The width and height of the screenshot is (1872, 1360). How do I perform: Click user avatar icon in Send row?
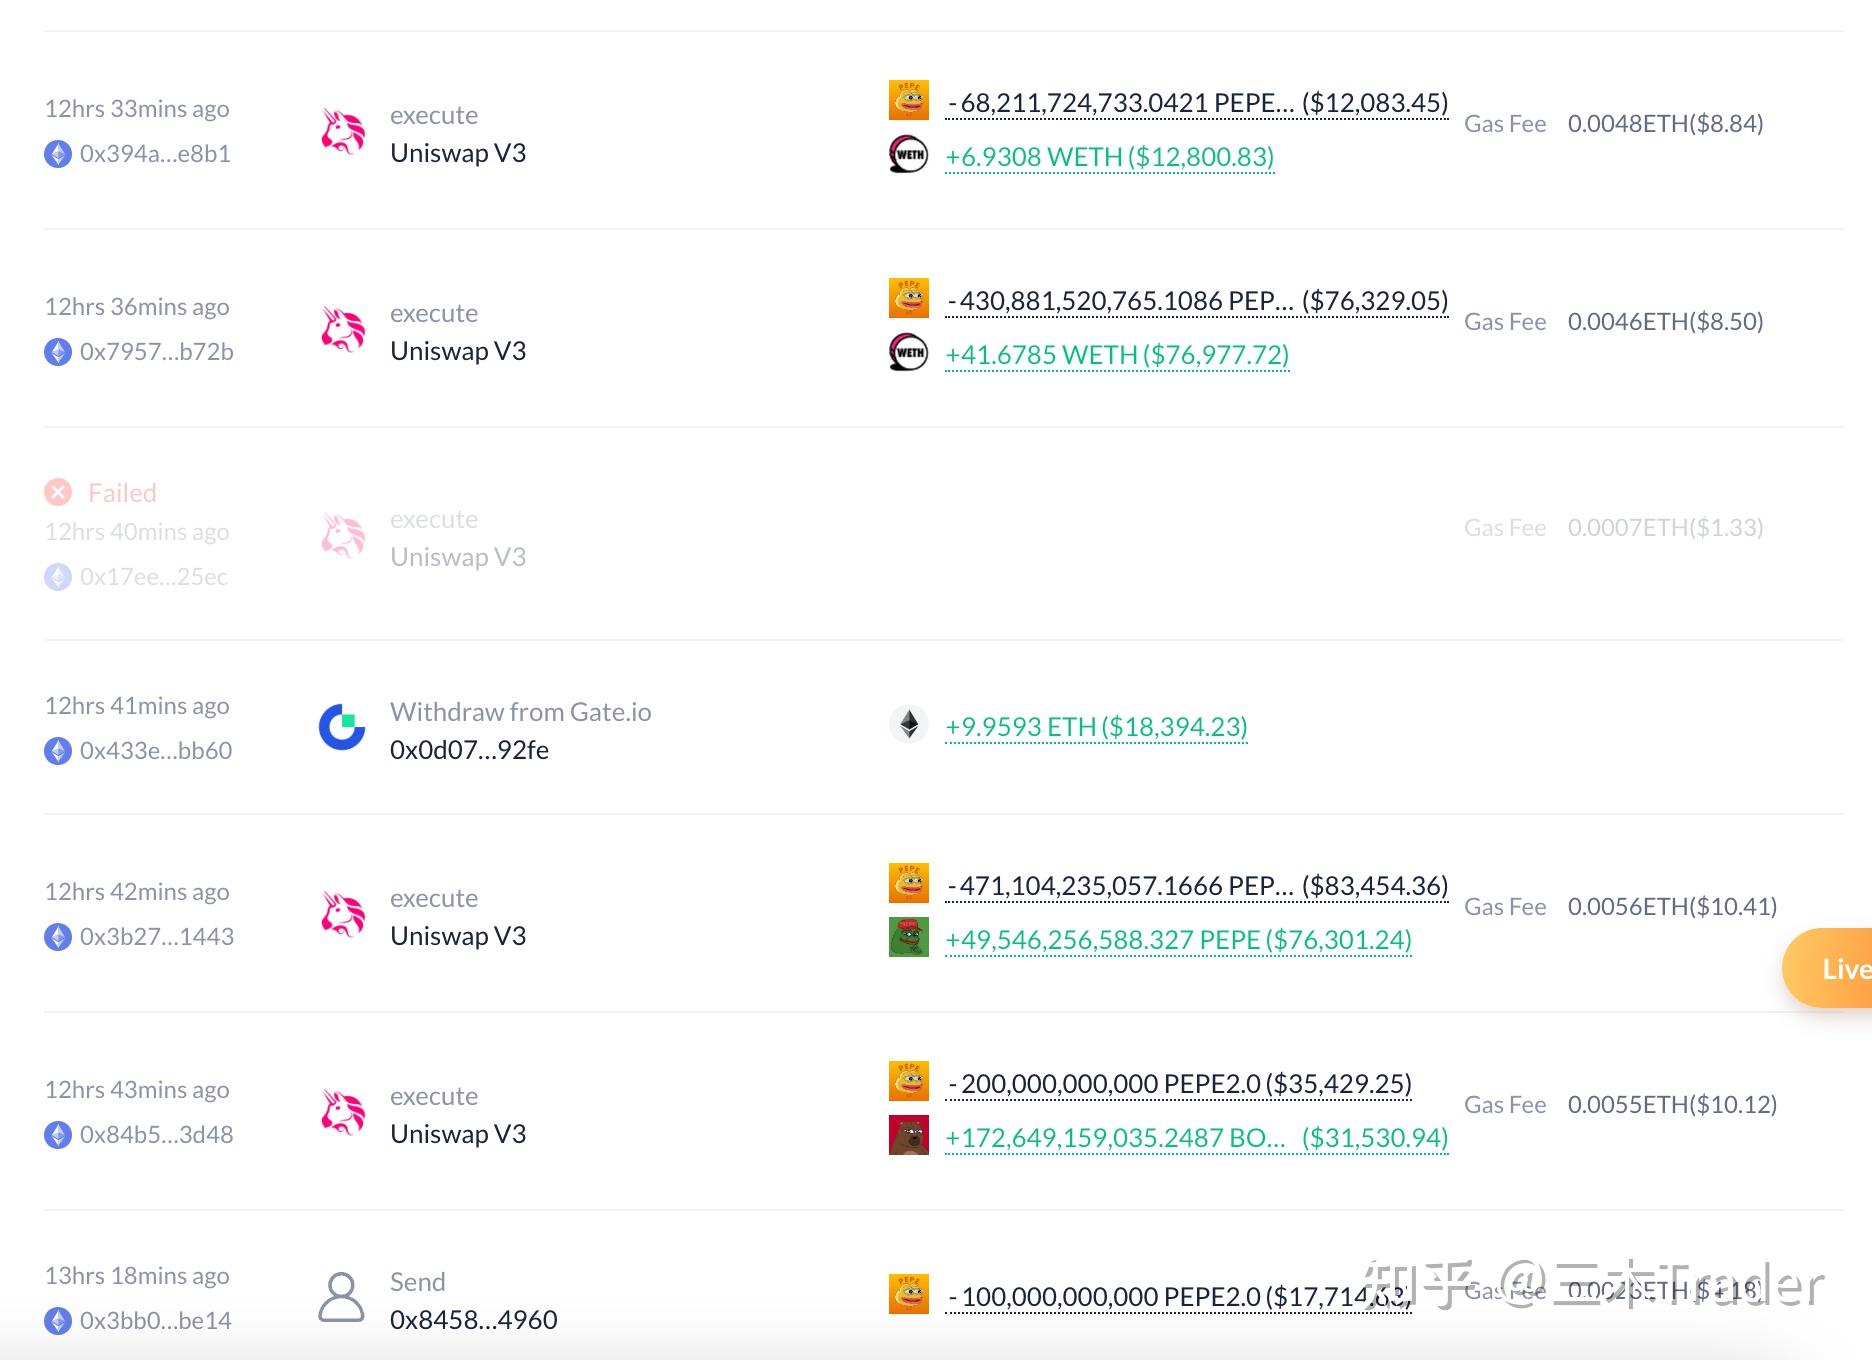point(341,1298)
